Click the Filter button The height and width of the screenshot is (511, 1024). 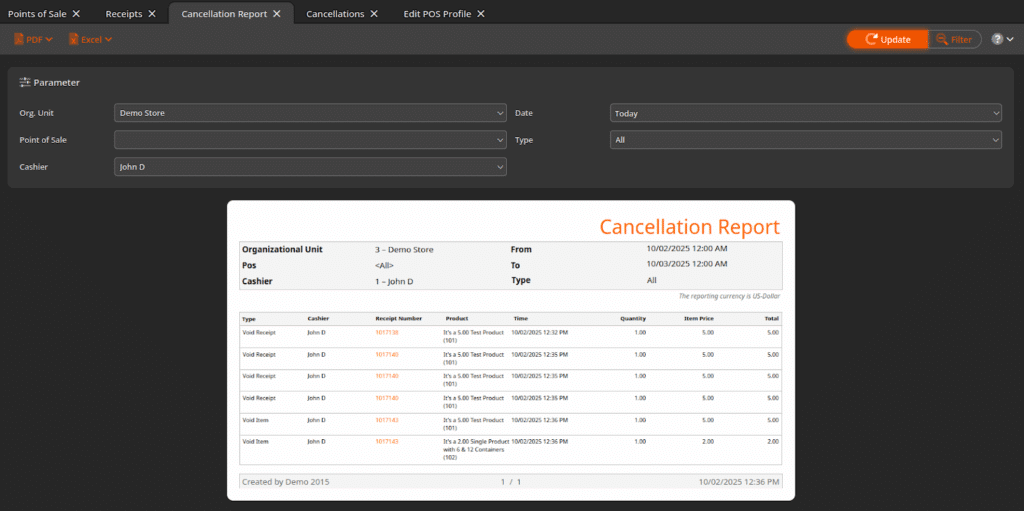point(953,39)
